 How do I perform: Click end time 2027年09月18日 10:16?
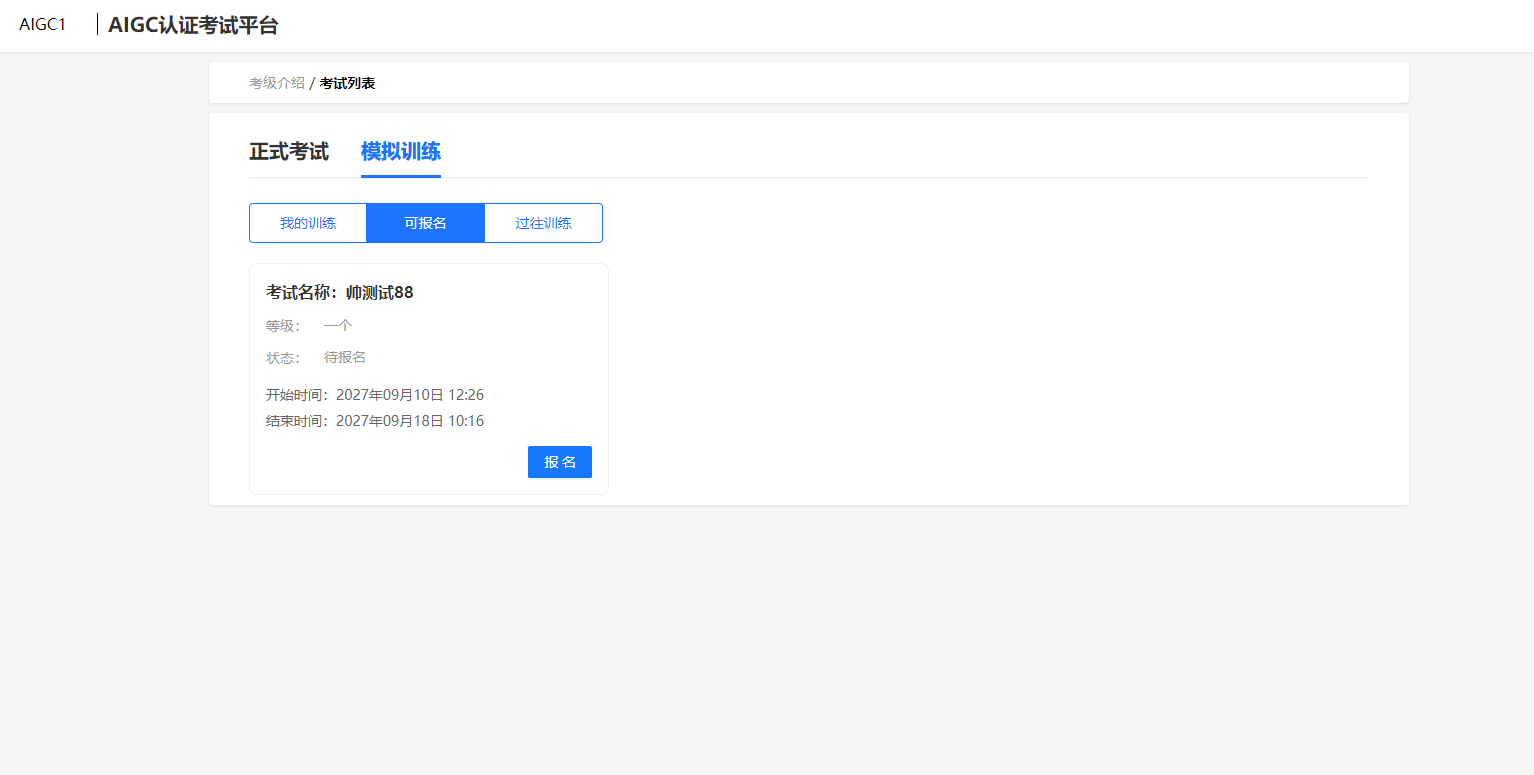tap(410, 421)
